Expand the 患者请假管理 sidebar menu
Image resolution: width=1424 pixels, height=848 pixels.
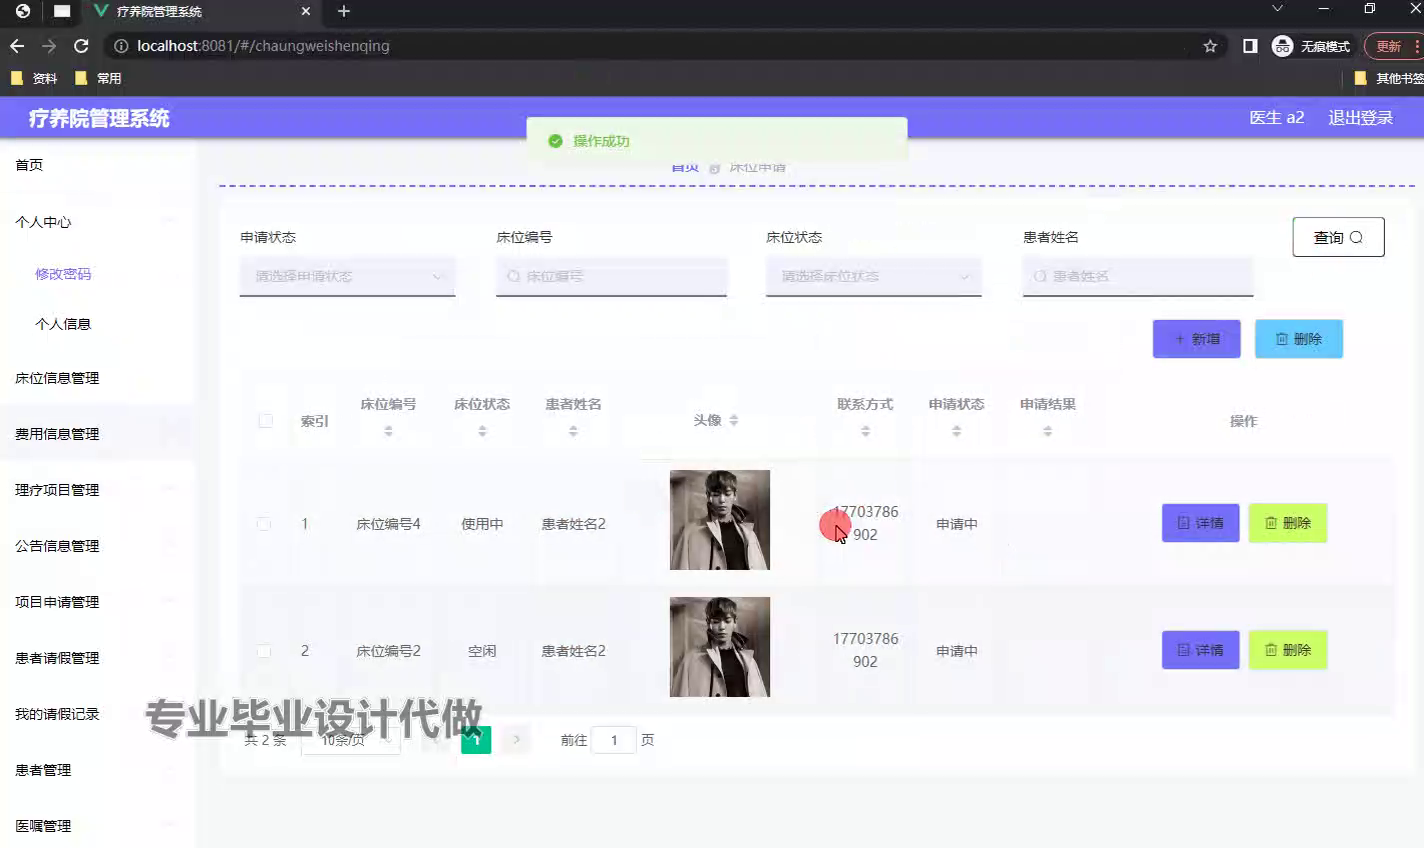pos(97,658)
